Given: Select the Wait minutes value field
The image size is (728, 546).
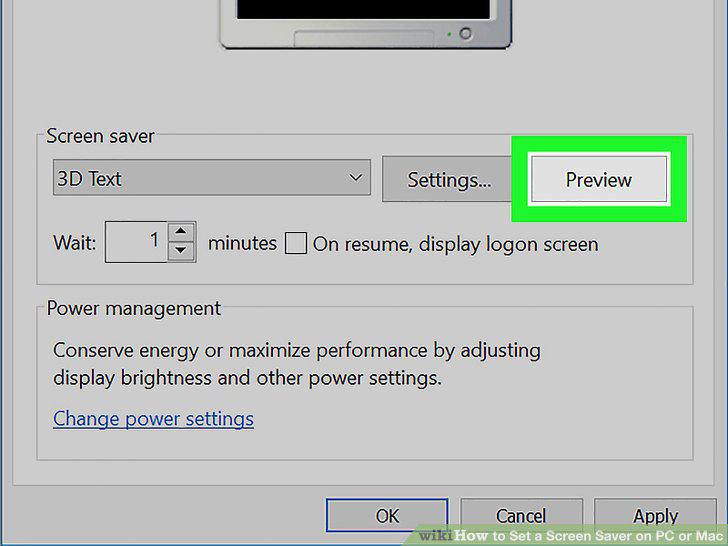Looking at the screenshot, I should click(x=136, y=241).
